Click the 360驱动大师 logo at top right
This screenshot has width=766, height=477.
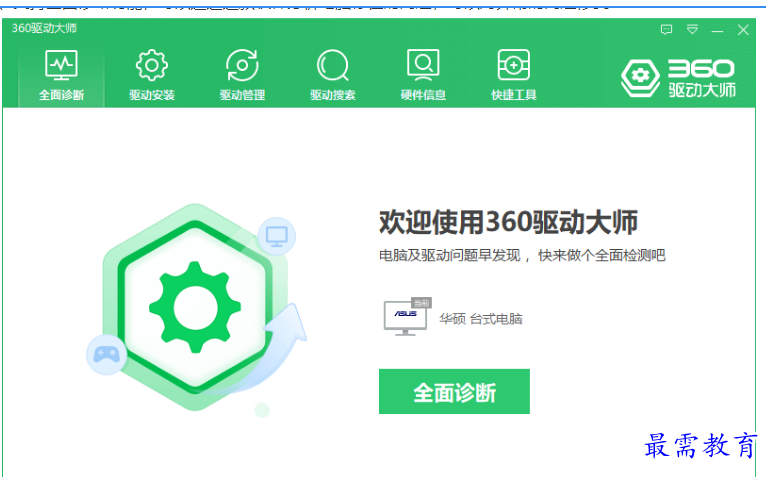pyautogui.click(x=678, y=78)
